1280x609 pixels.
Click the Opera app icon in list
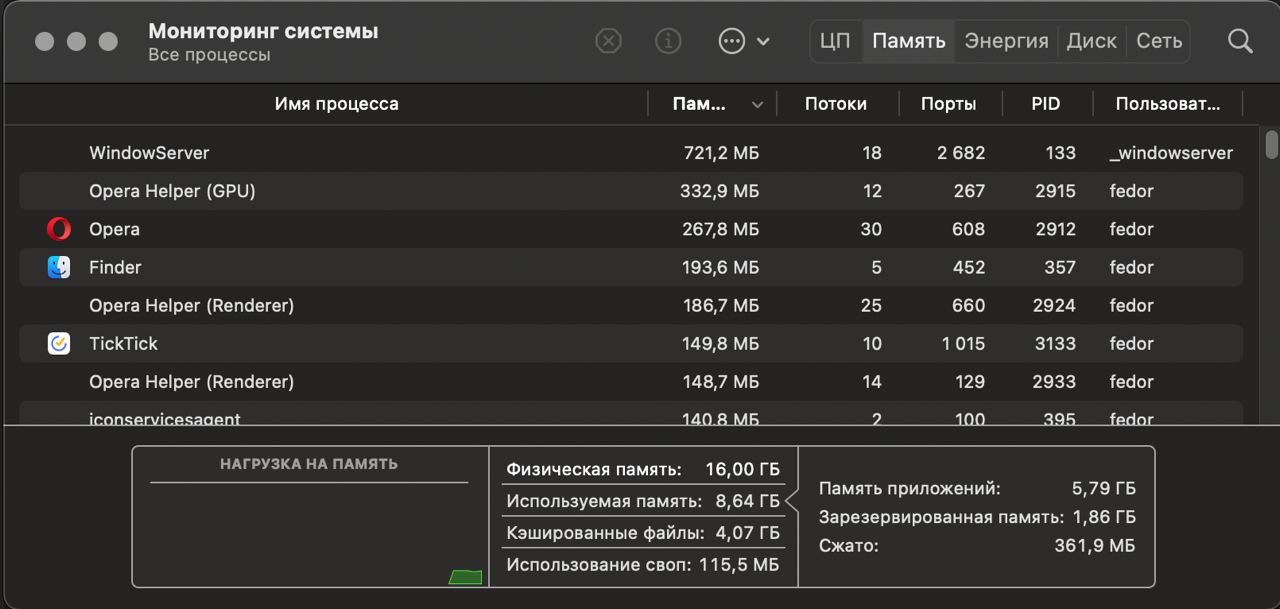pyautogui.click(x=59, y=229)
